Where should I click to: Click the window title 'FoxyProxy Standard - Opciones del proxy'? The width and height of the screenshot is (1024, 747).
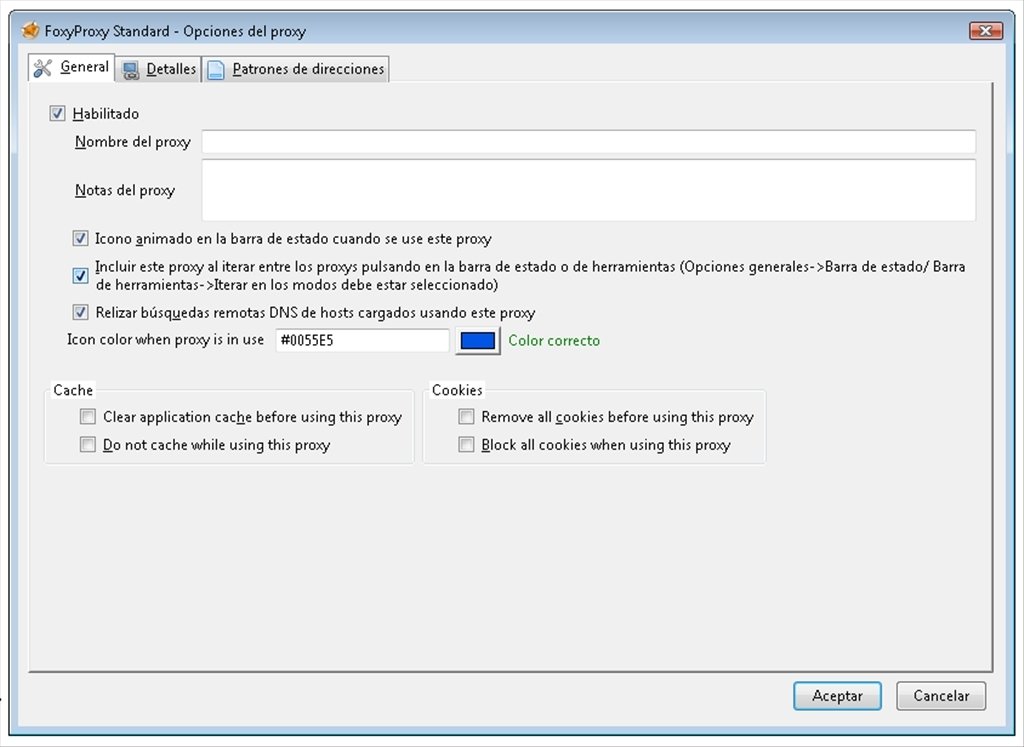tap(175, 31)
